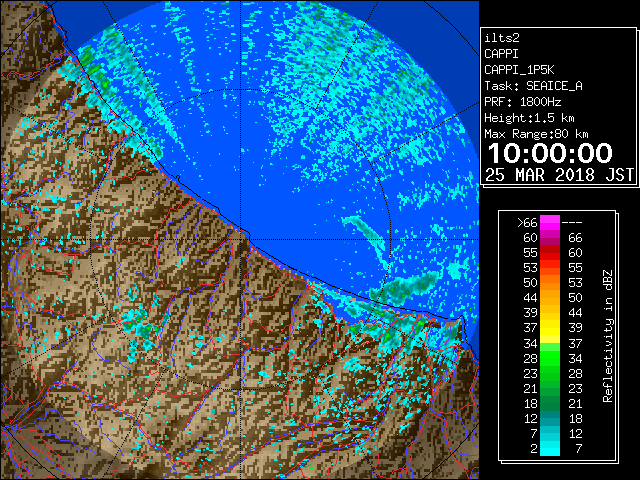Click the '>66' legend value
The width and height of the screenshot is (640, 480).
(x=527, y=223)
